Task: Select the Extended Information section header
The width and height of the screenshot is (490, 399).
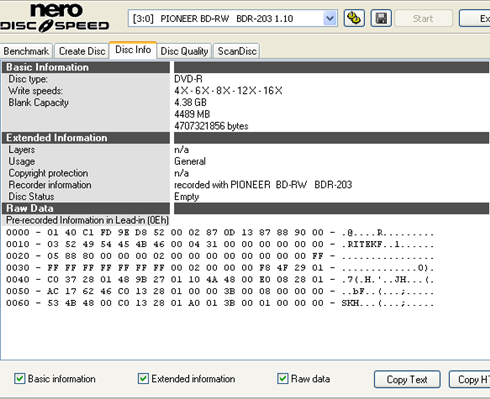Action: [86, 138]
